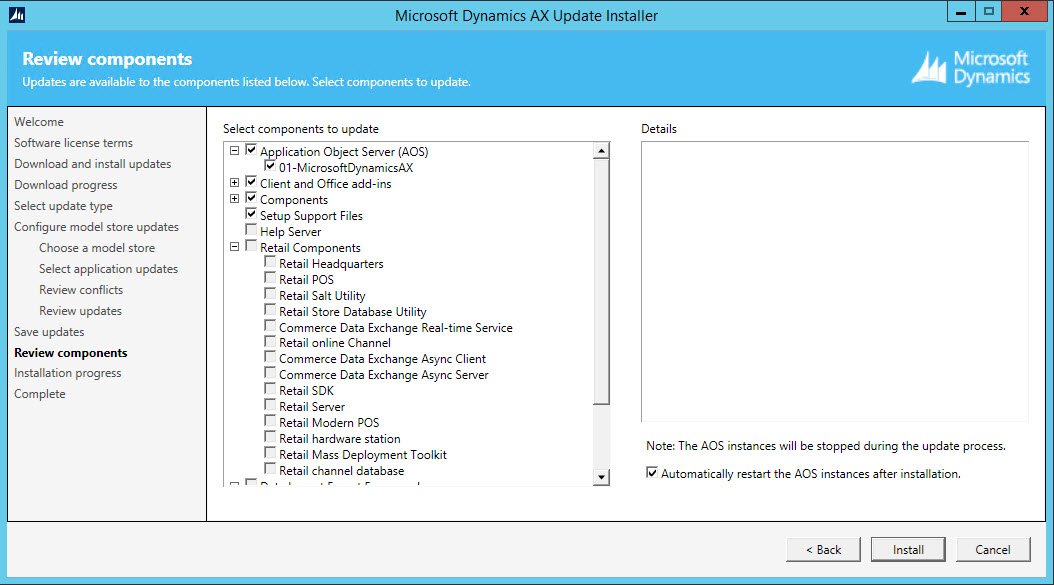Collapse the Application Object Server tree node
This screenshot has width=1054, height=585.
pyautogui.click(x=235, y=151)
